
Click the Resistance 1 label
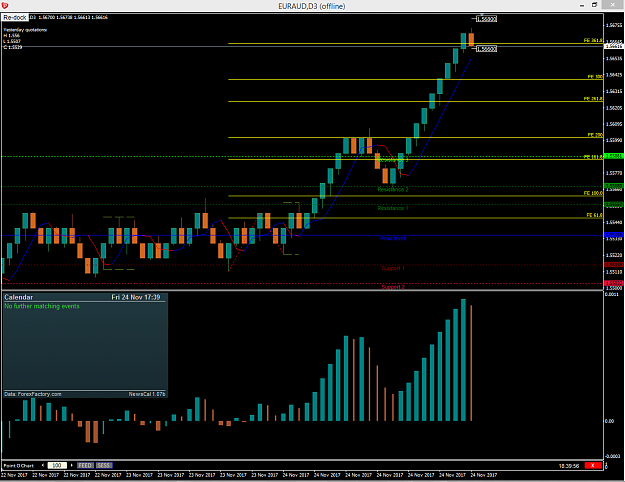click(393, 208)
